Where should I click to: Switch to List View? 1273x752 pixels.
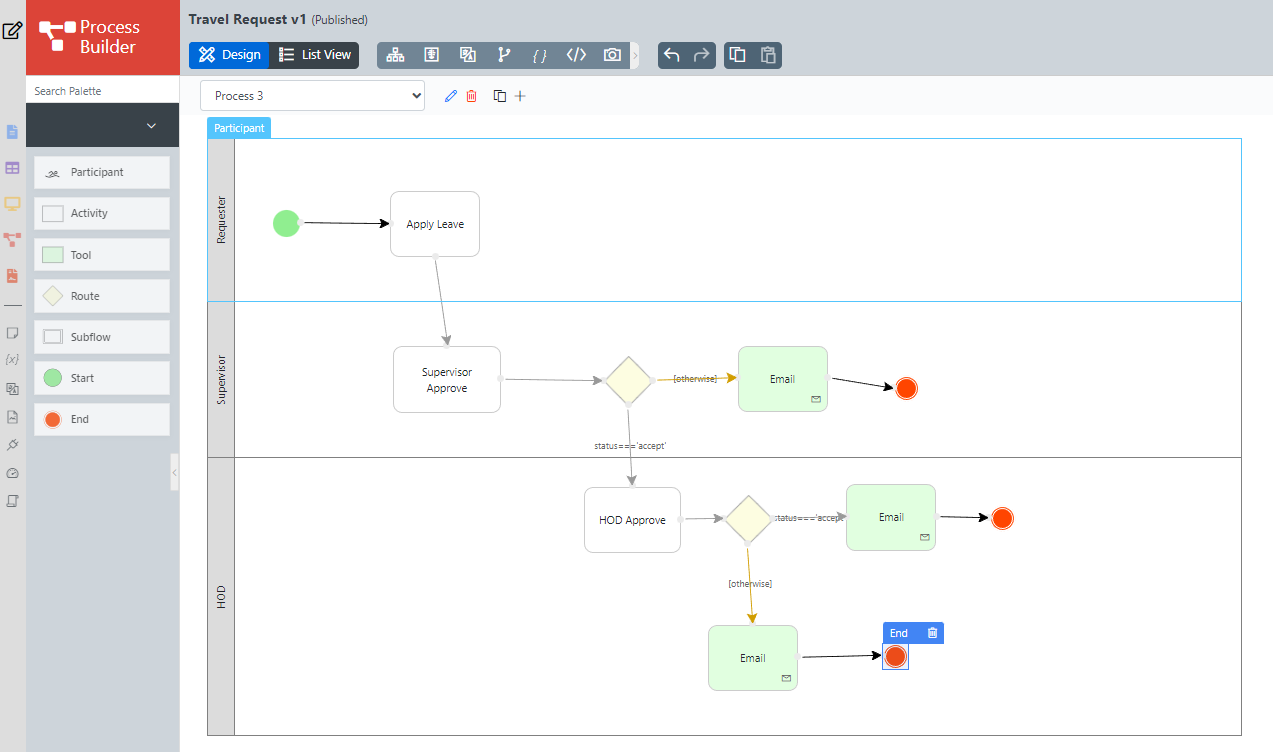click(x=316, y=55)
